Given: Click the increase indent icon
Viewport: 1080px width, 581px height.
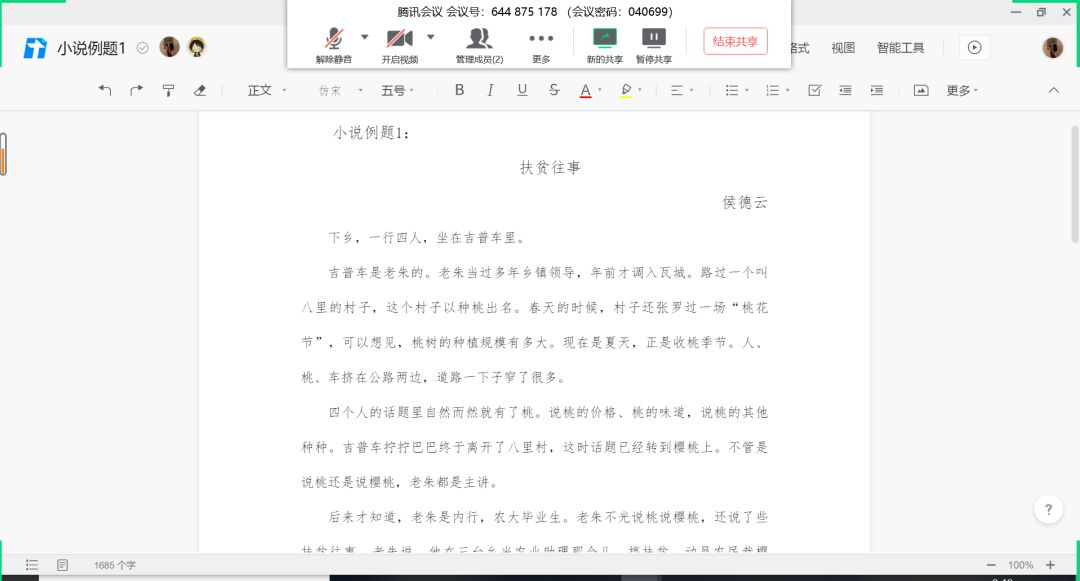Looking at the screenshot, I should [877, 90].
